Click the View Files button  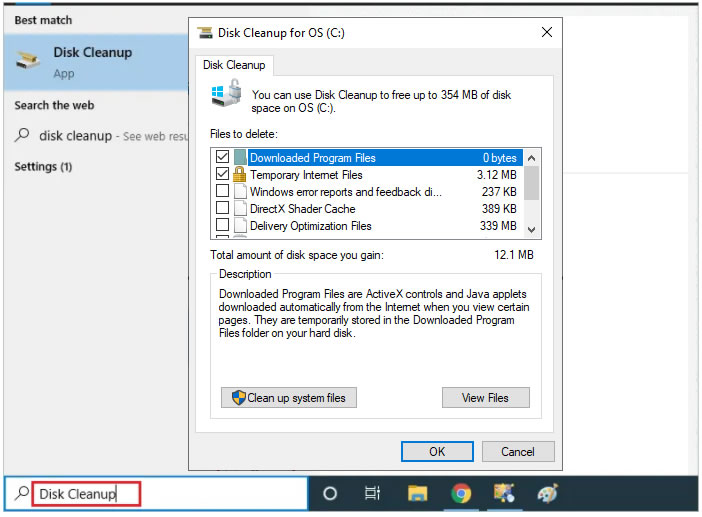coord(486,397)
